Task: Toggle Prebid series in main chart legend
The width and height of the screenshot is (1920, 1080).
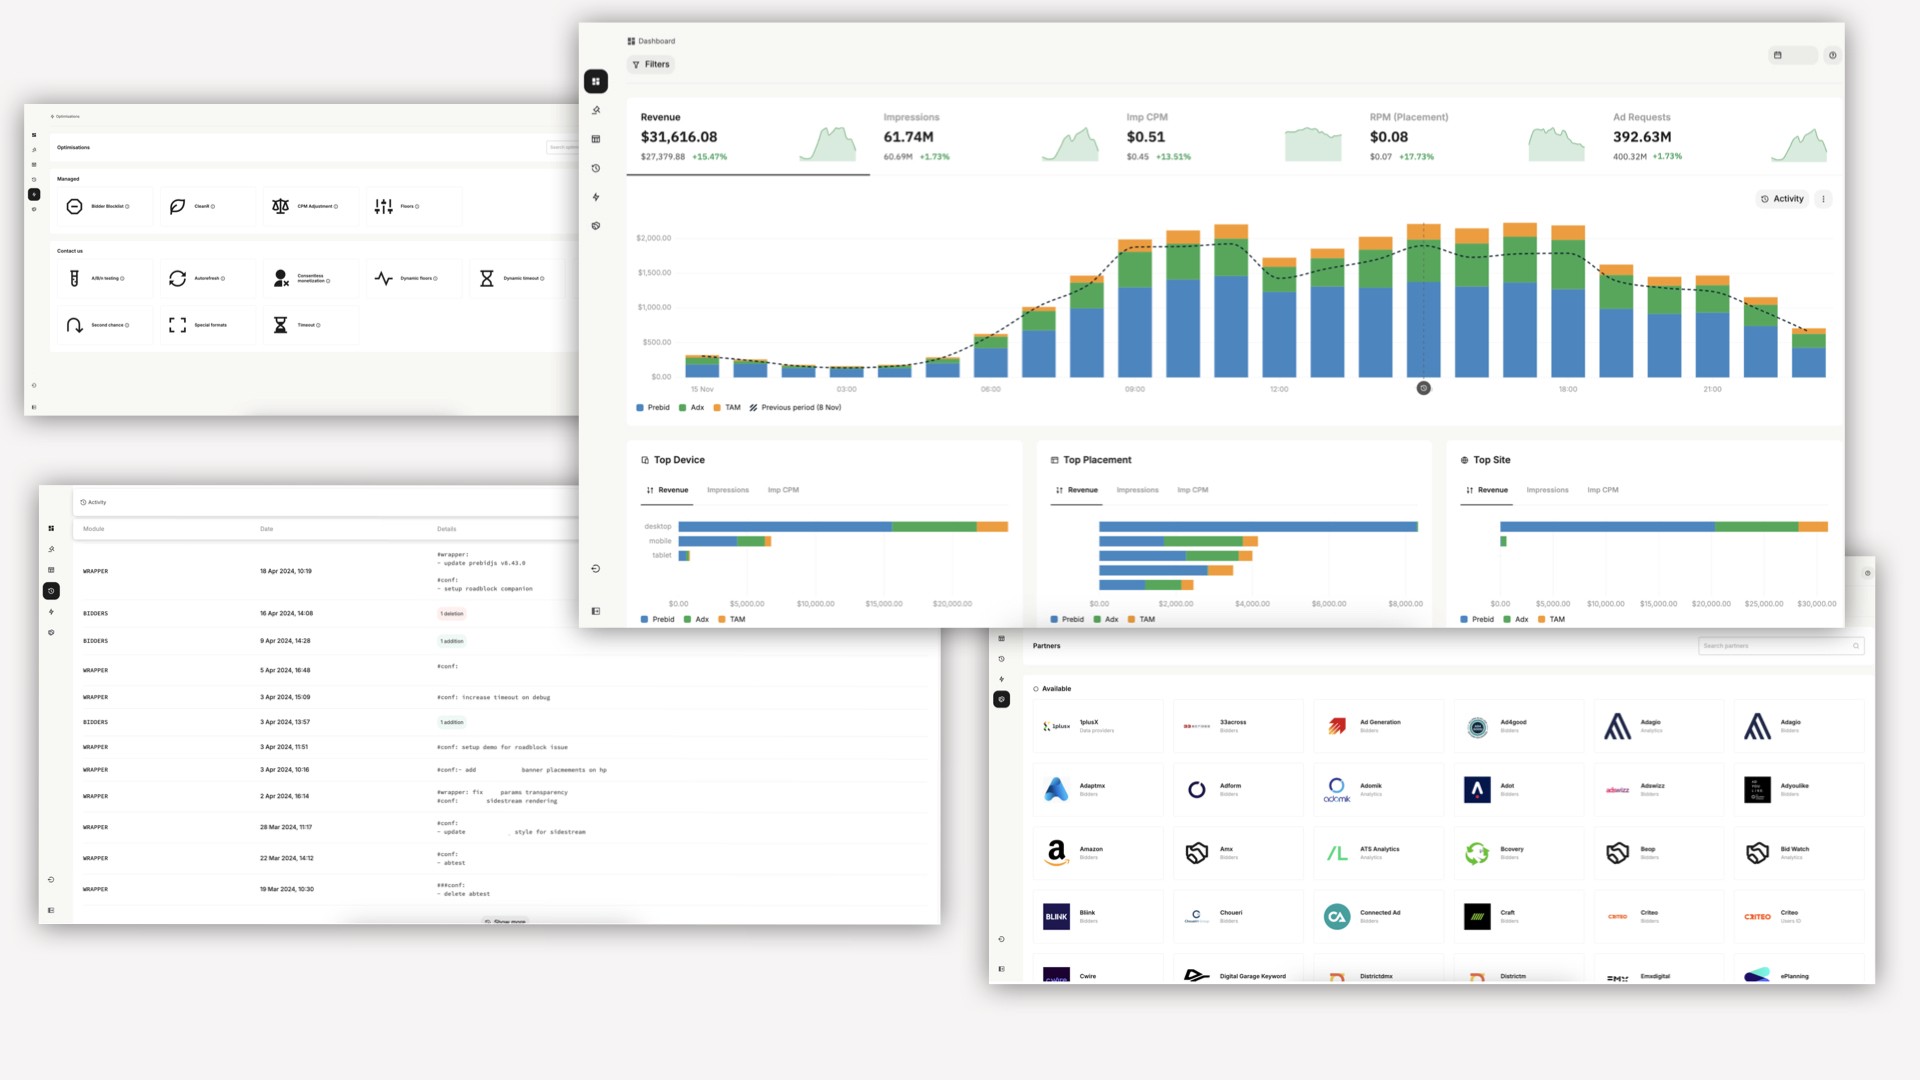Action: (653, 408)
